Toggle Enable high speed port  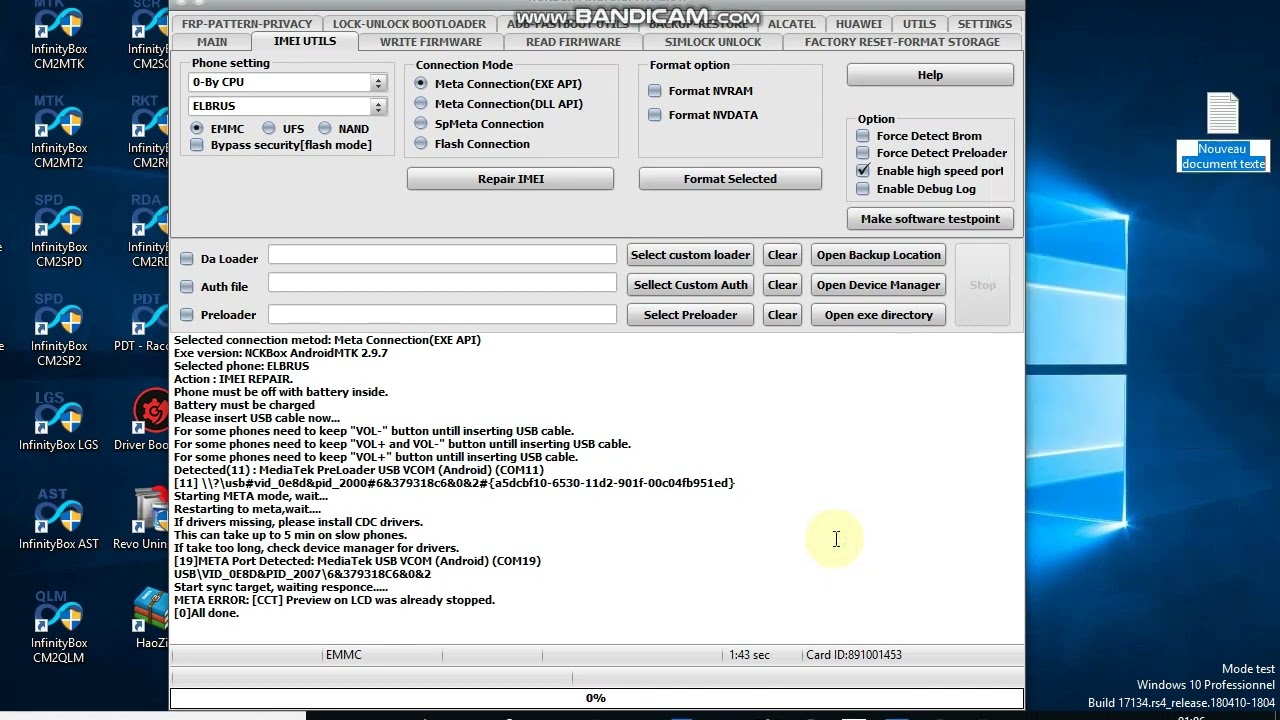click(863, 171)
